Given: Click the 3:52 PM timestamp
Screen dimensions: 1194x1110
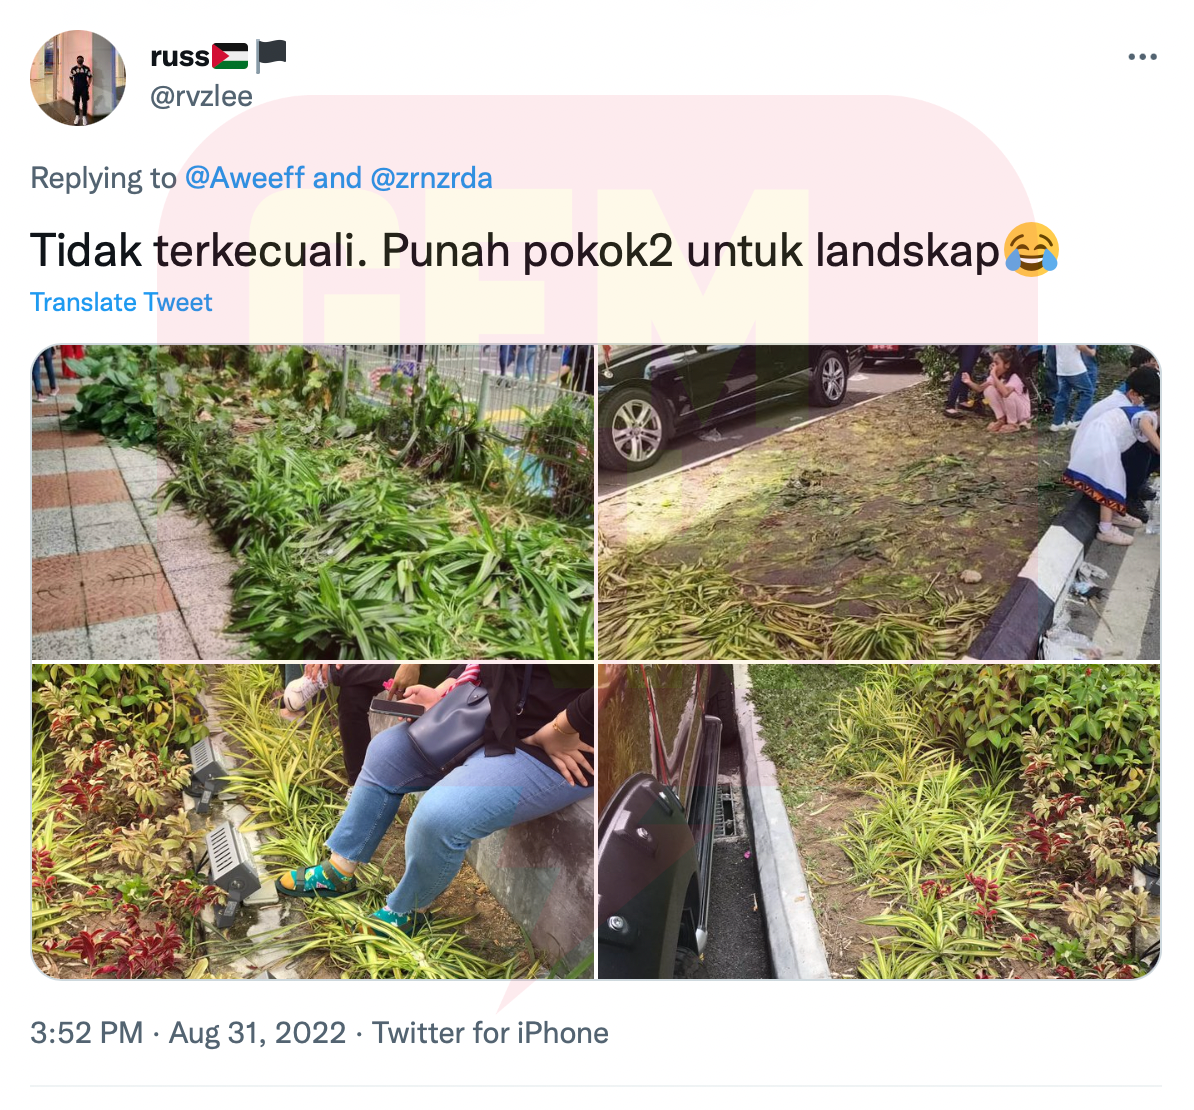Looking at the screenshot, I should coord(87,1033).
